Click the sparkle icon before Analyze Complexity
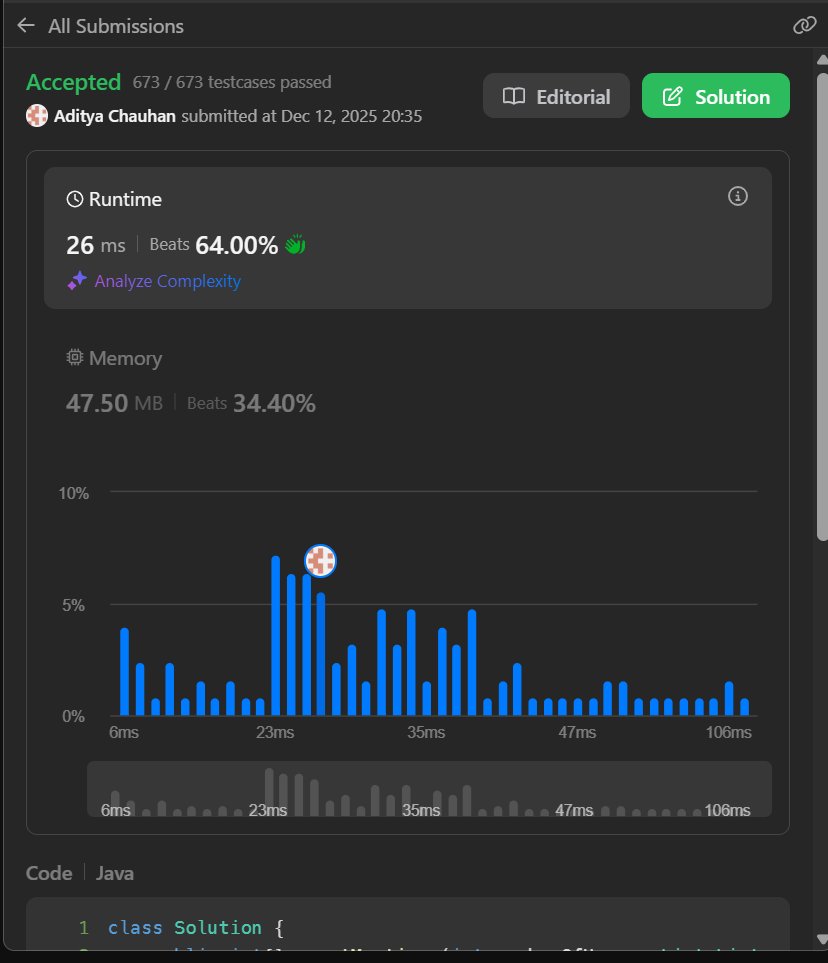 coord(76,281)
